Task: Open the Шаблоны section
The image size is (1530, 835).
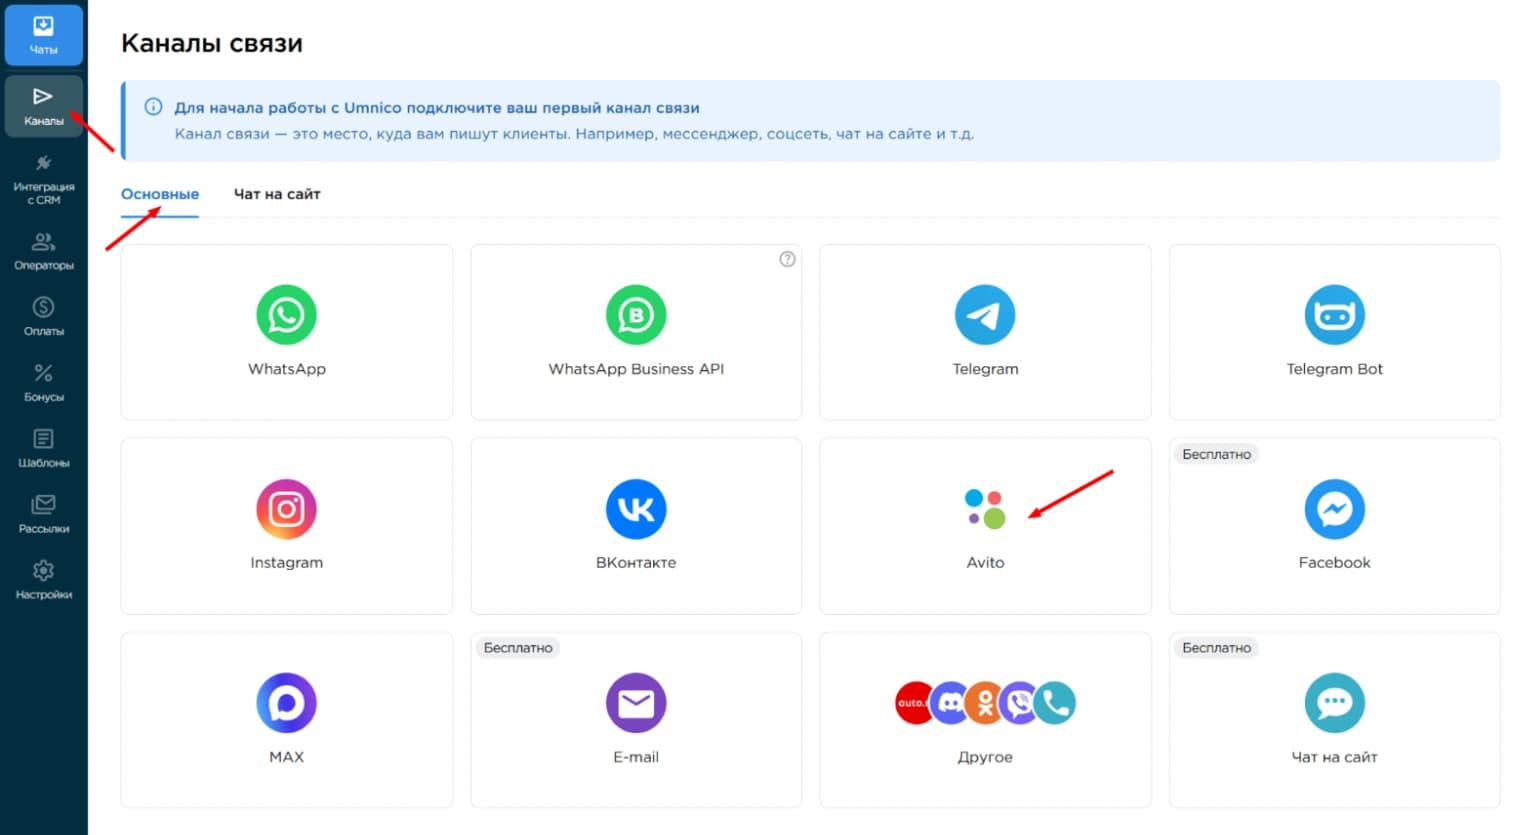Action: tap(43, 448)
